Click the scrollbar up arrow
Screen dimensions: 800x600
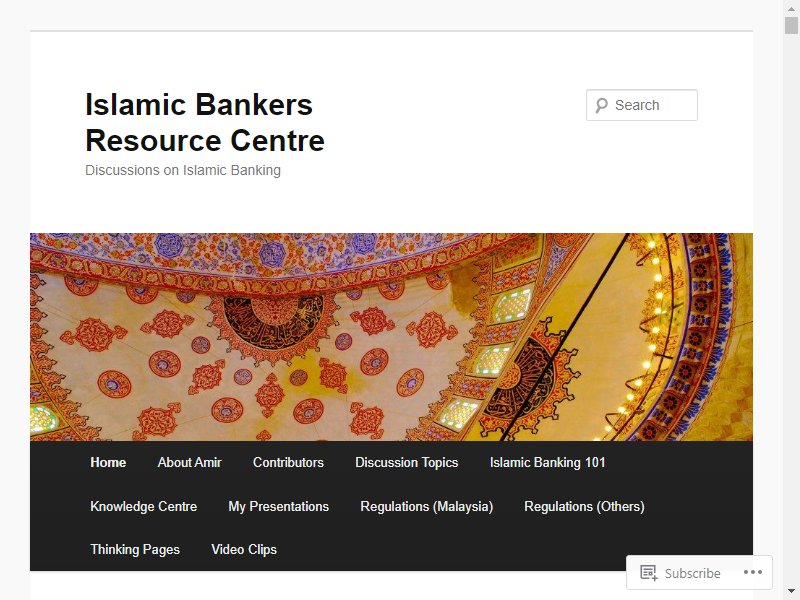point(791,8)
